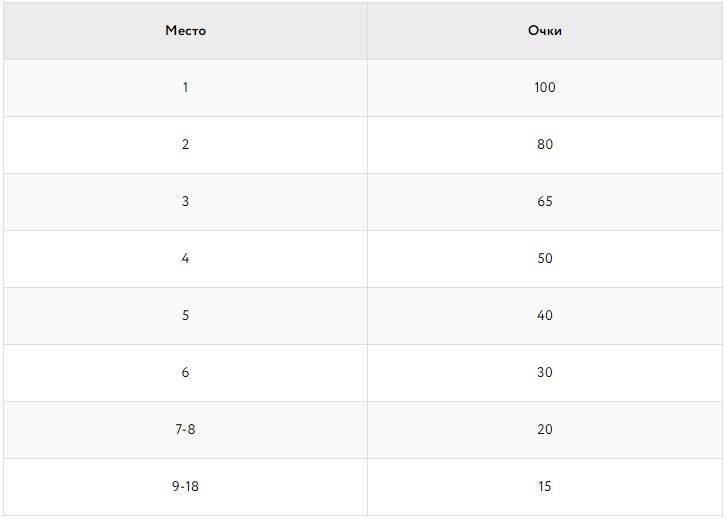726x519 pixels.
Task: Select the 65 points cell
Action: (x=544, y=202)
